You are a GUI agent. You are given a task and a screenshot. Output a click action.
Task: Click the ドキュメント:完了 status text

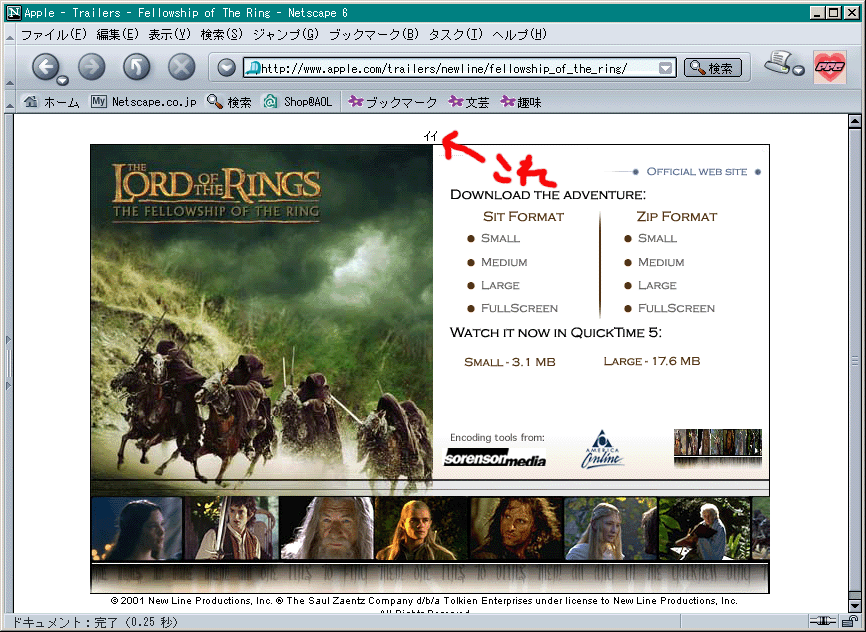coord(95,623)
